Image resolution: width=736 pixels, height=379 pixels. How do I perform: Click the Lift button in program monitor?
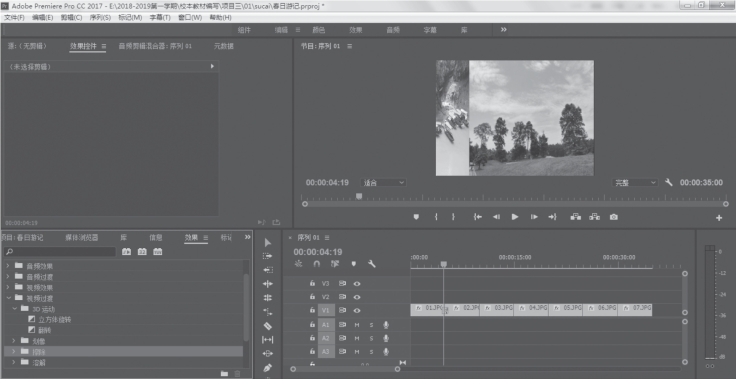576,217
